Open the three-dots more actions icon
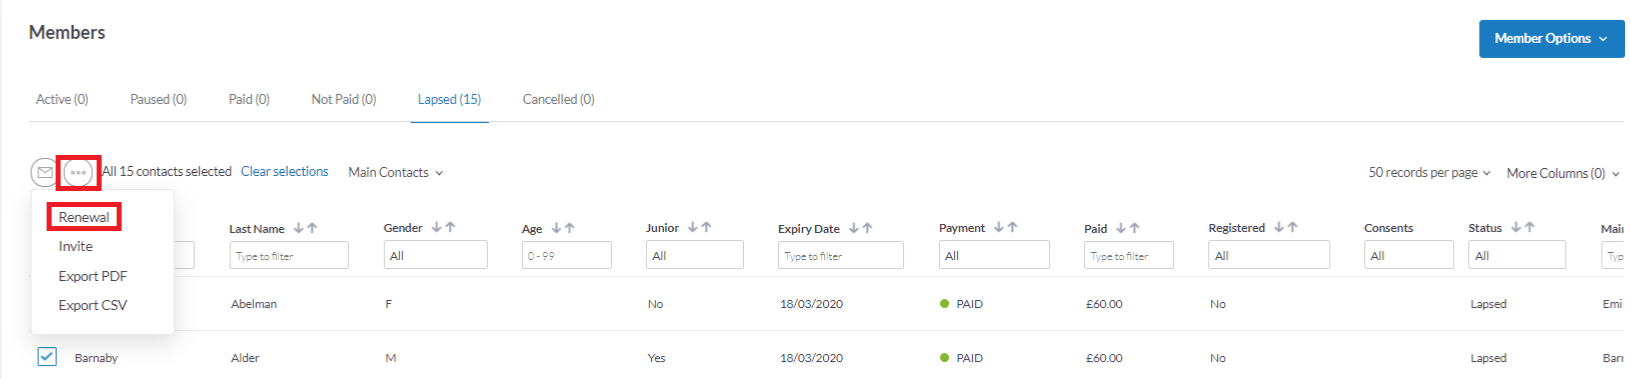 pos(78,173)
